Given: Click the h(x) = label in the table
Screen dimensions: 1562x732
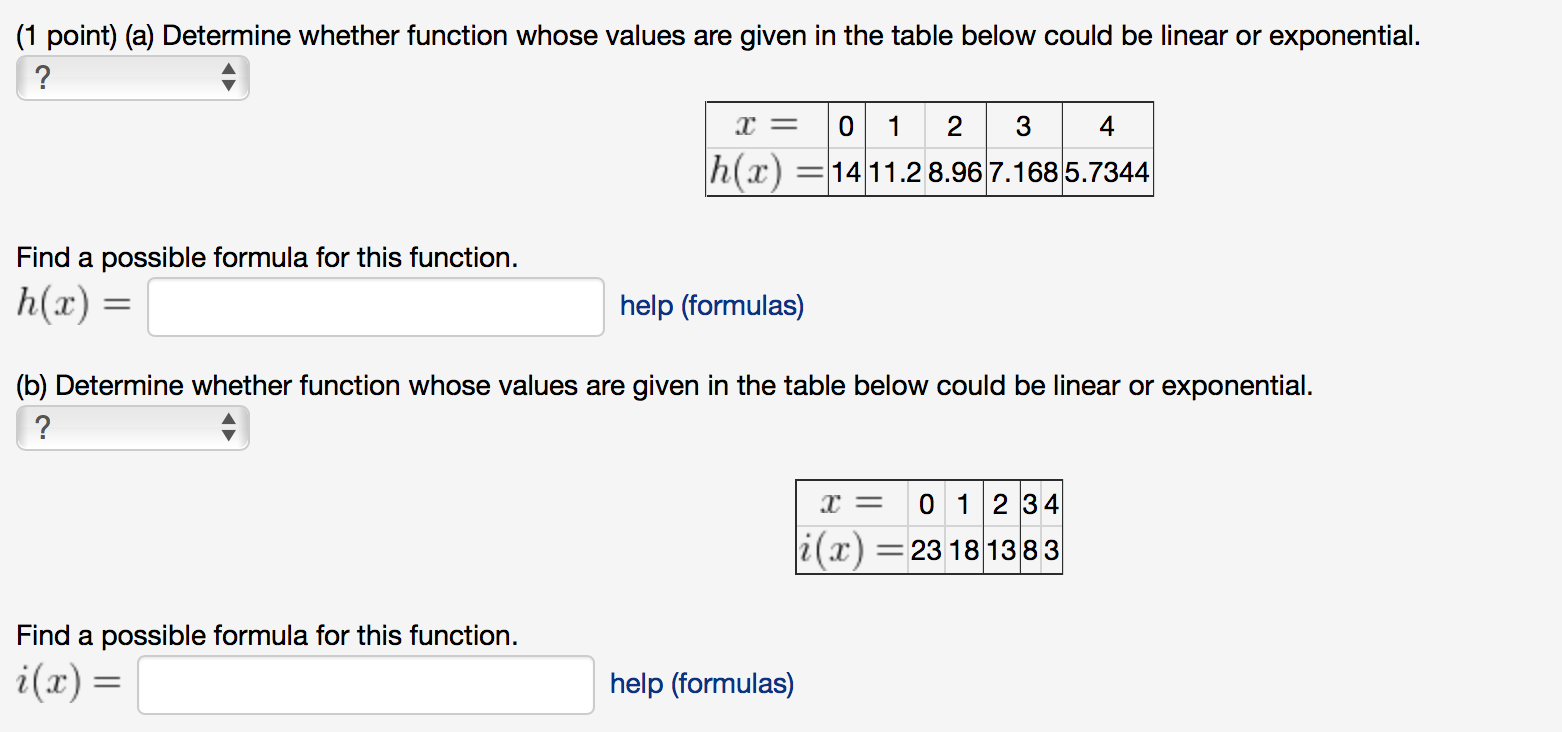Looking at the screenshot, I should tap(766, 170).
